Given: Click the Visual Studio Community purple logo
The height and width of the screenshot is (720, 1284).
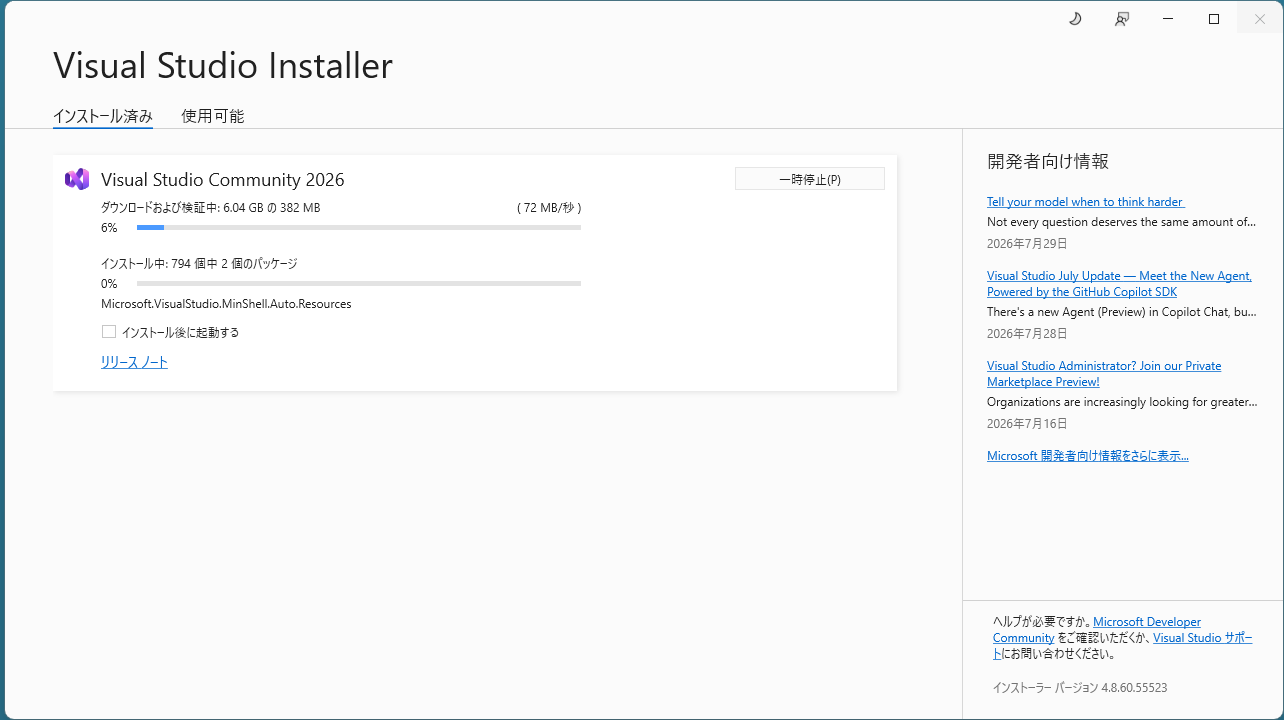Looking at the screenshot, I should click(x=77, y=179).
